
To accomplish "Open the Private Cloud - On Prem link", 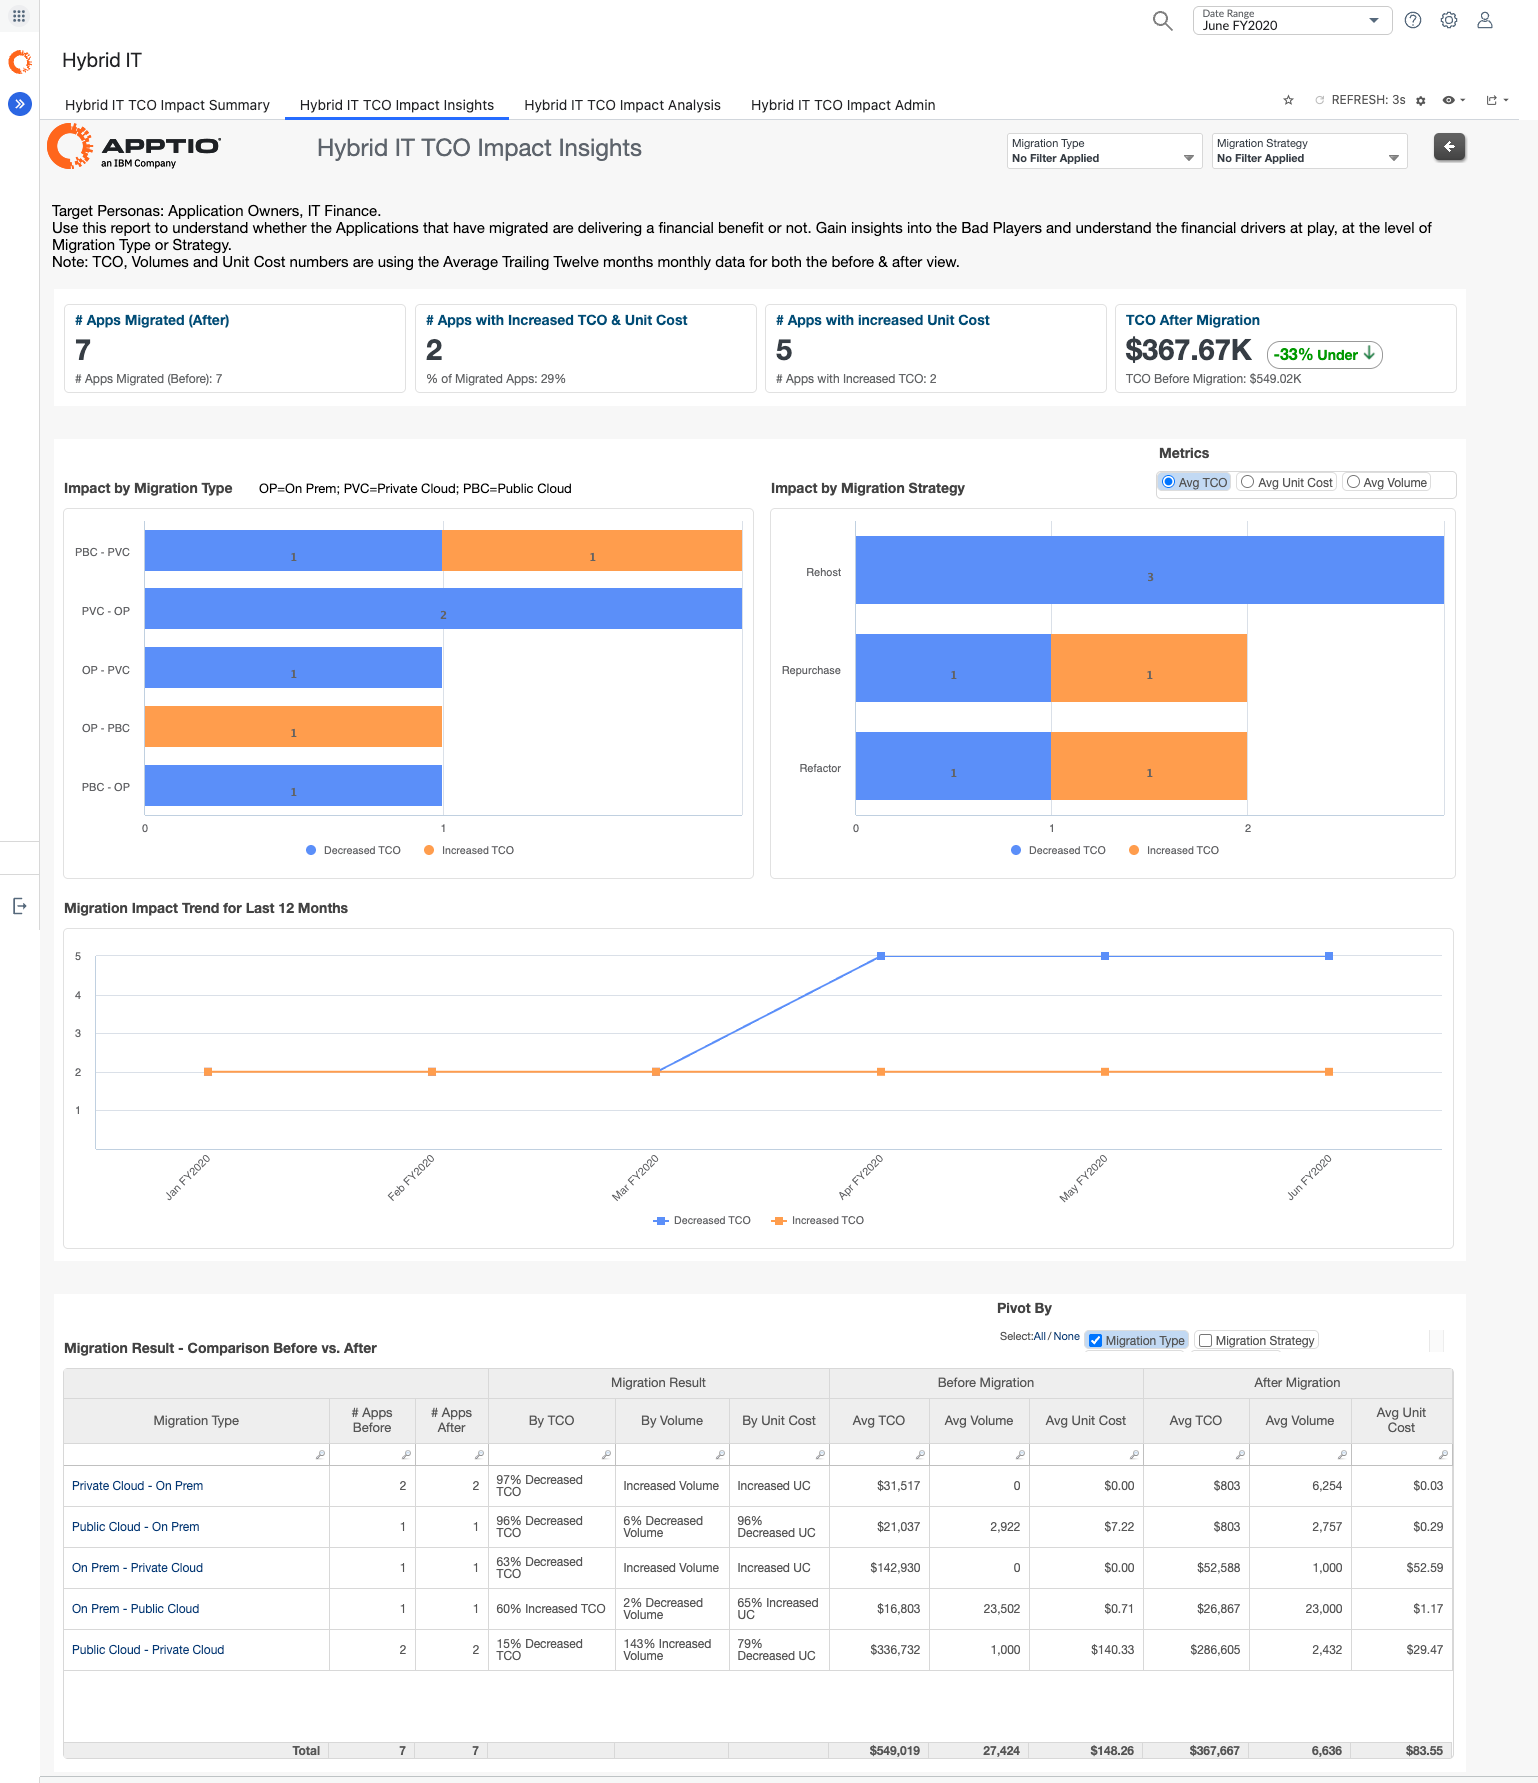I will (137, 1486).
